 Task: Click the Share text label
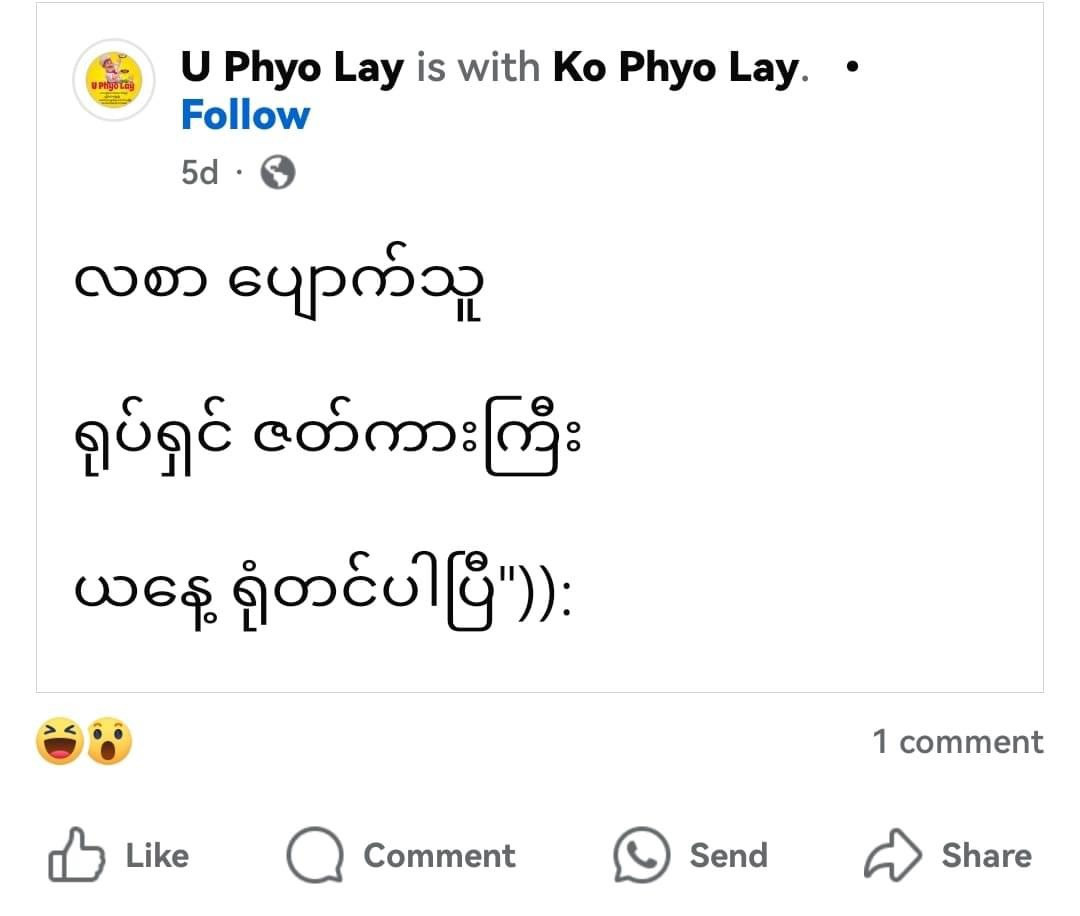986,856
